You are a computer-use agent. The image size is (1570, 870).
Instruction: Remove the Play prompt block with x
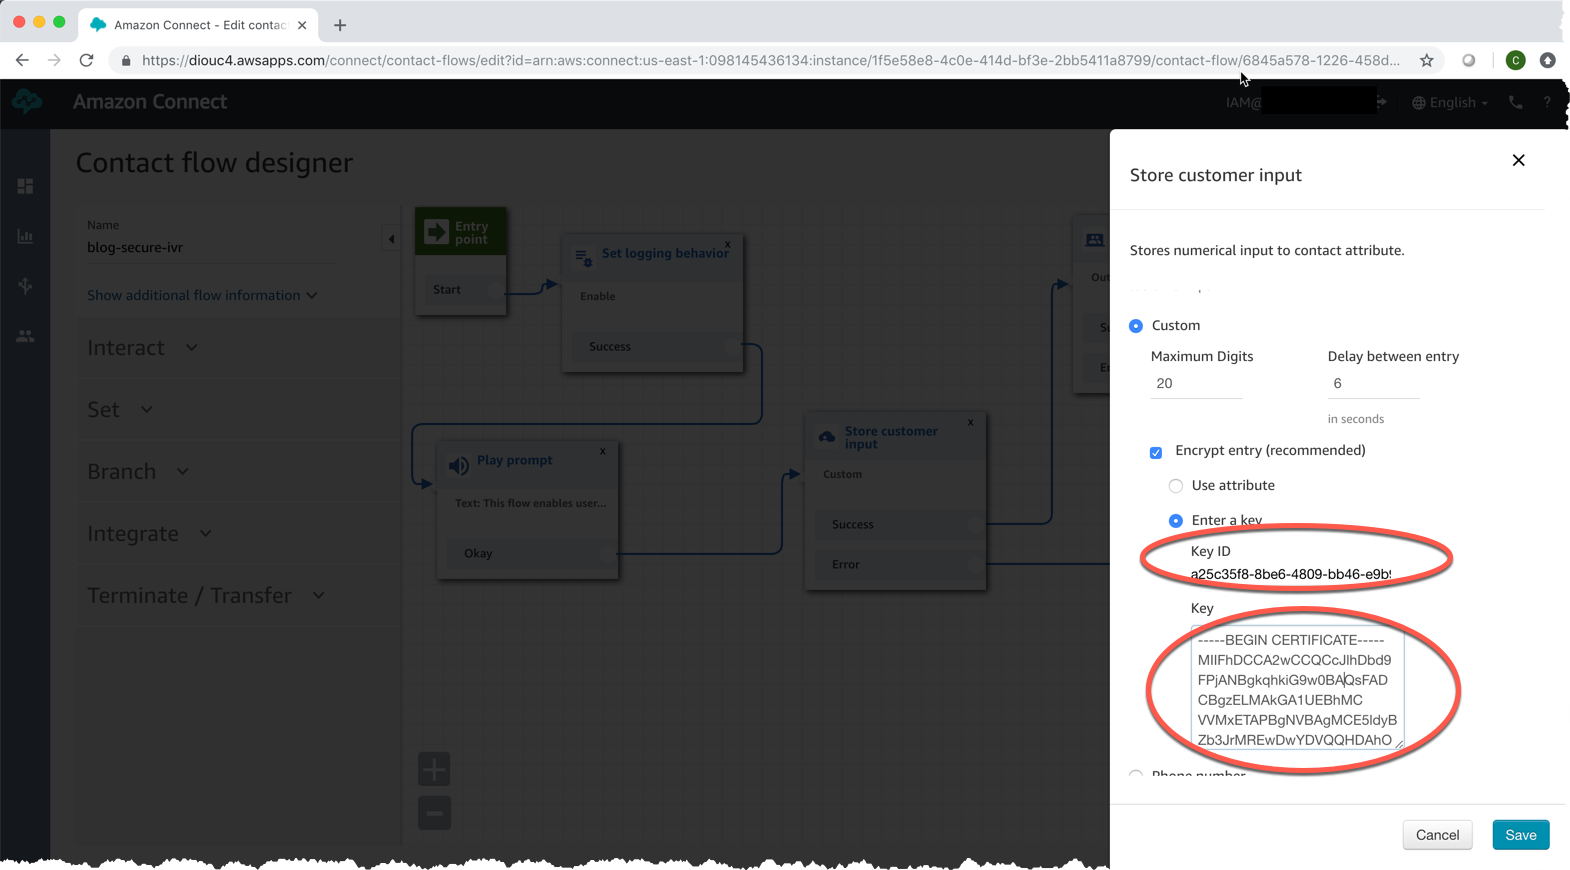point(603,451)
